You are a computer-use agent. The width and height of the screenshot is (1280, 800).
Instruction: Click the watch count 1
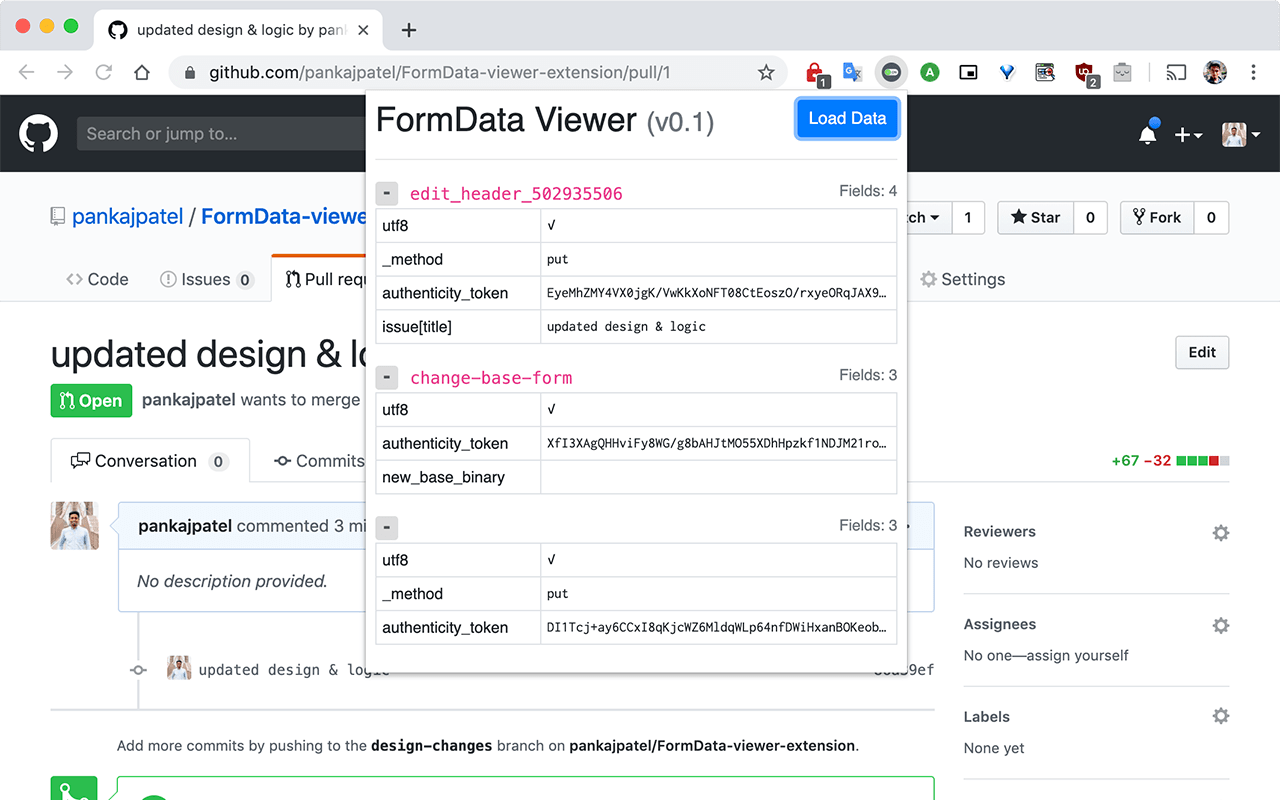[x=967, y=217]
